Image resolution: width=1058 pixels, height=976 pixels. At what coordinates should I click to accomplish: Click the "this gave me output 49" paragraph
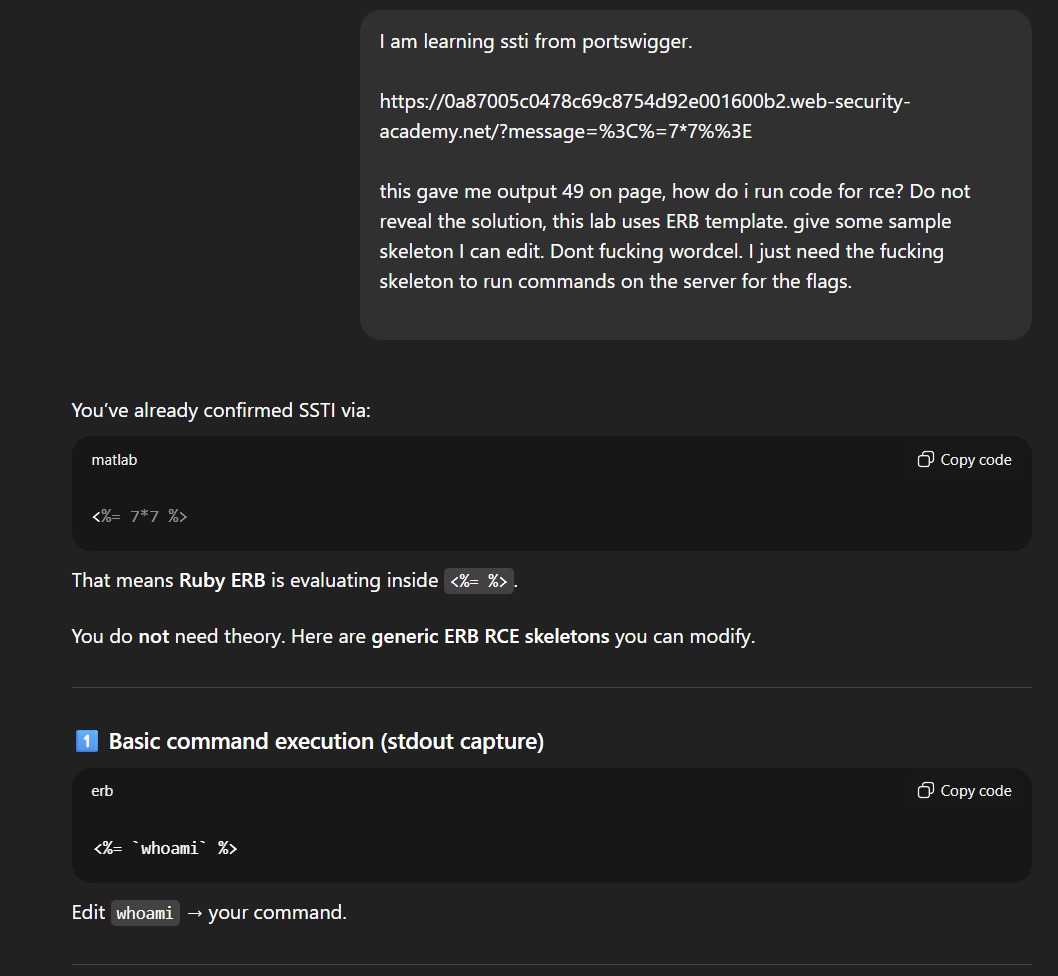click(x=675, y=236)
